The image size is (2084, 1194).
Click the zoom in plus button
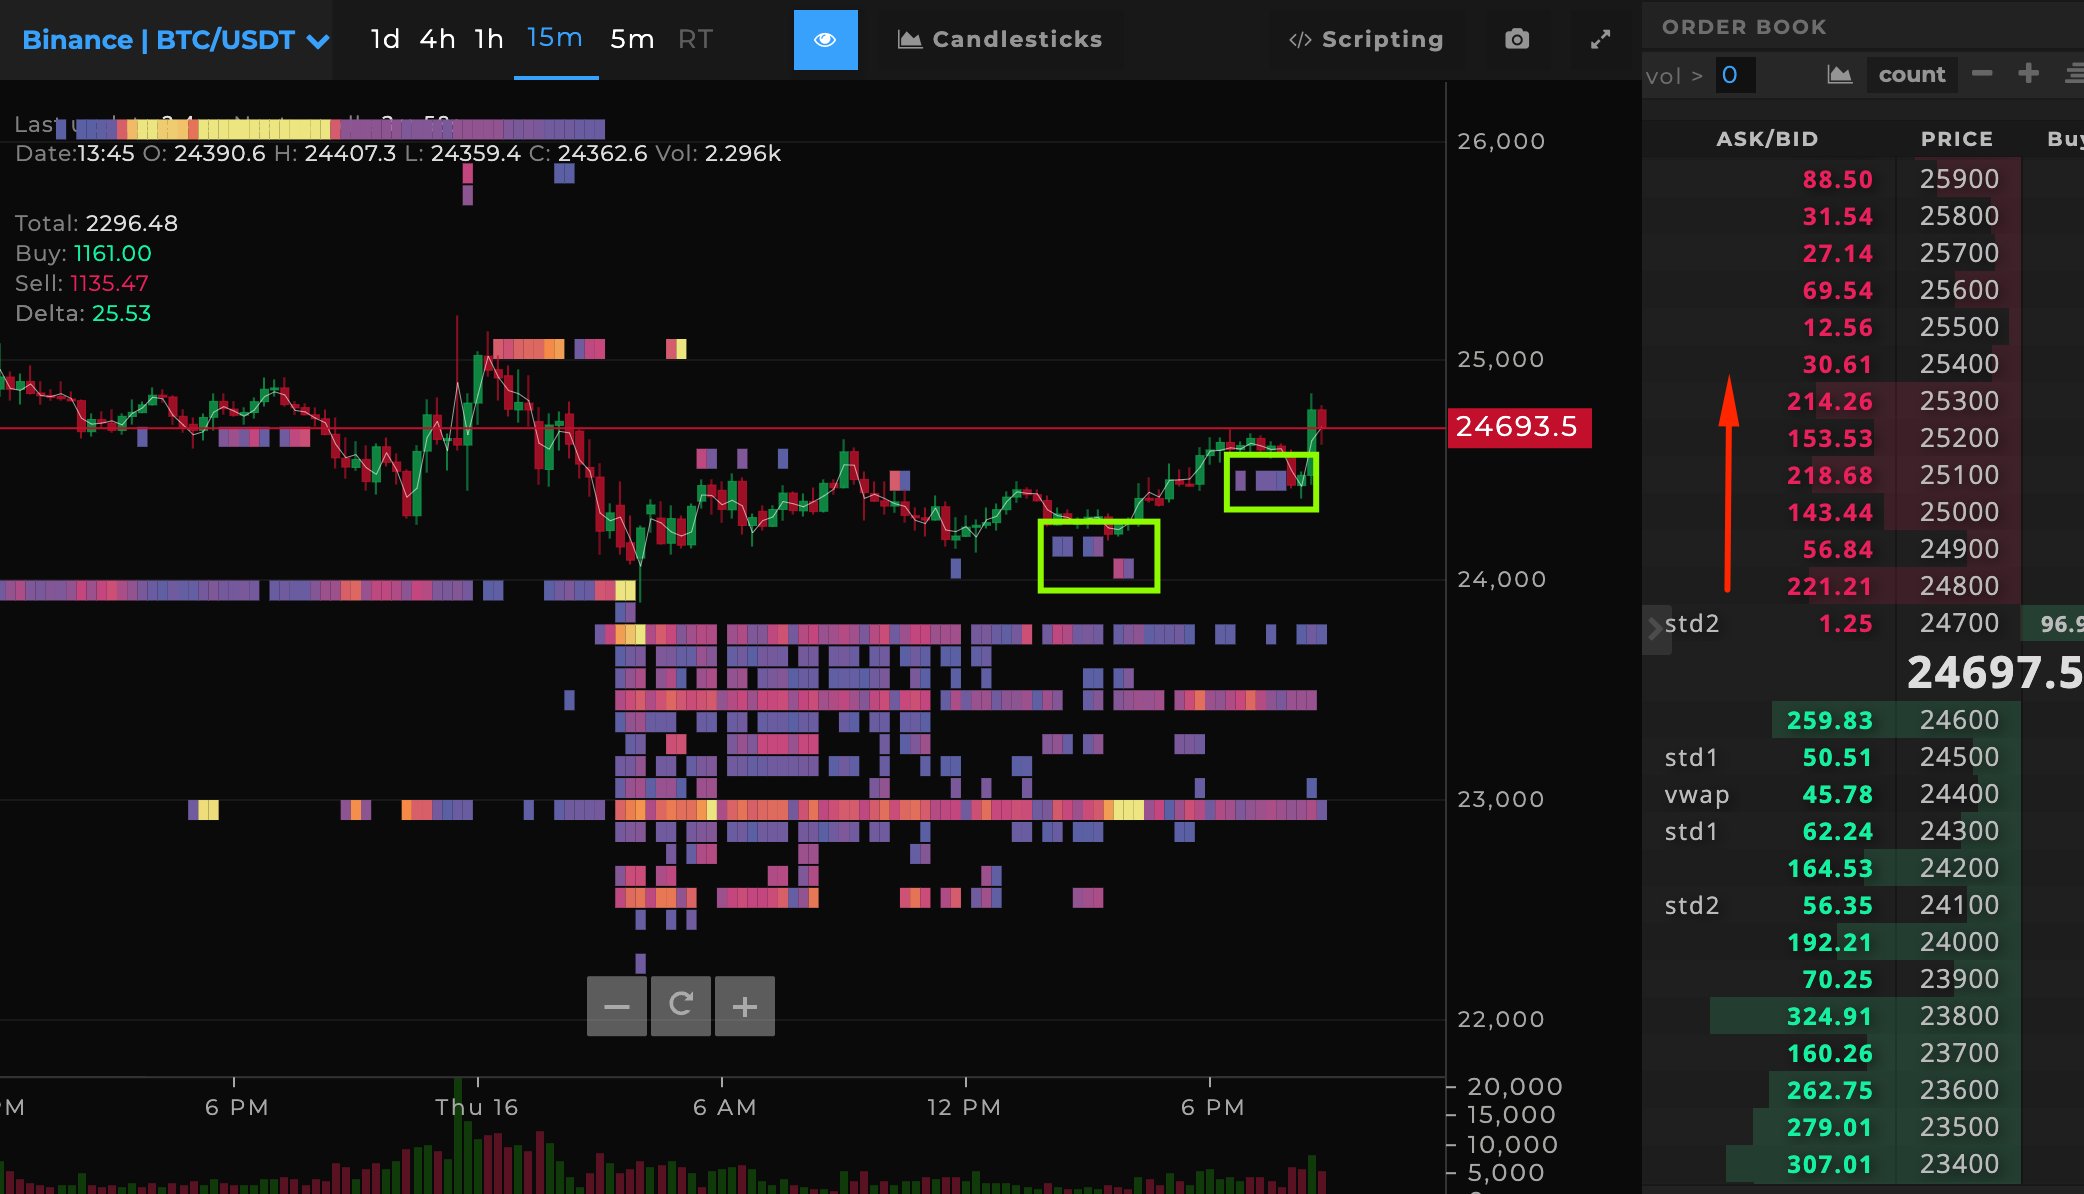(746, 1005)
